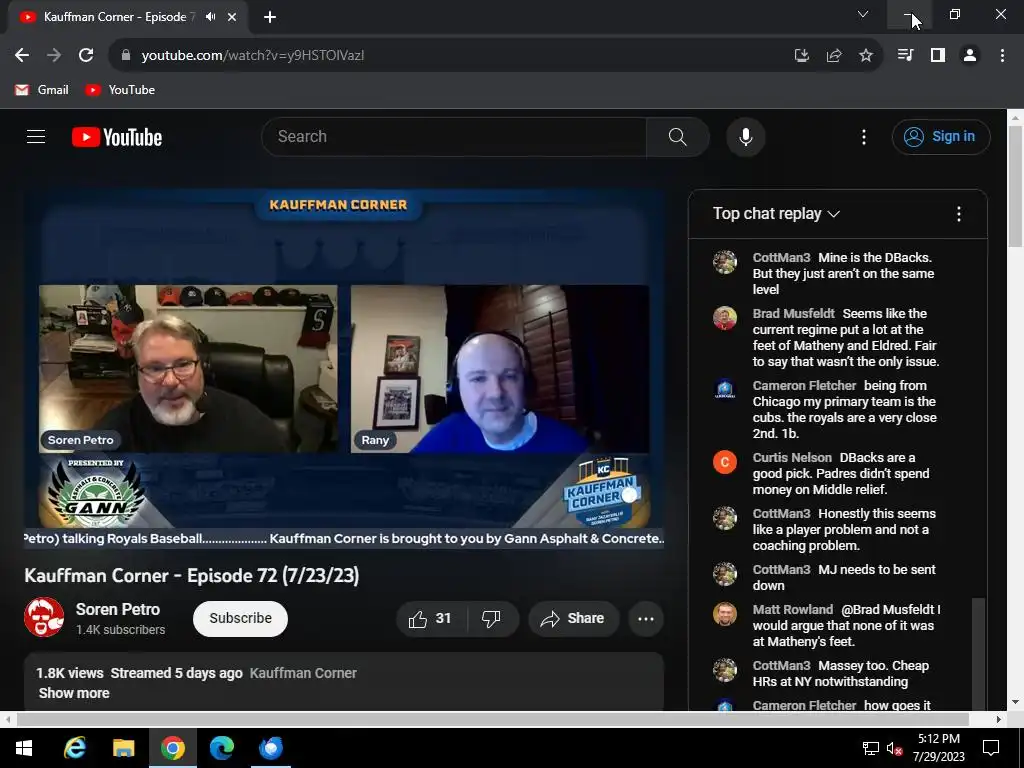Click Cameron Fletcher name on the Chicago message
The width and height of the screenshot is (1024, 768).
pyautogui.click(x=804, y=385)
